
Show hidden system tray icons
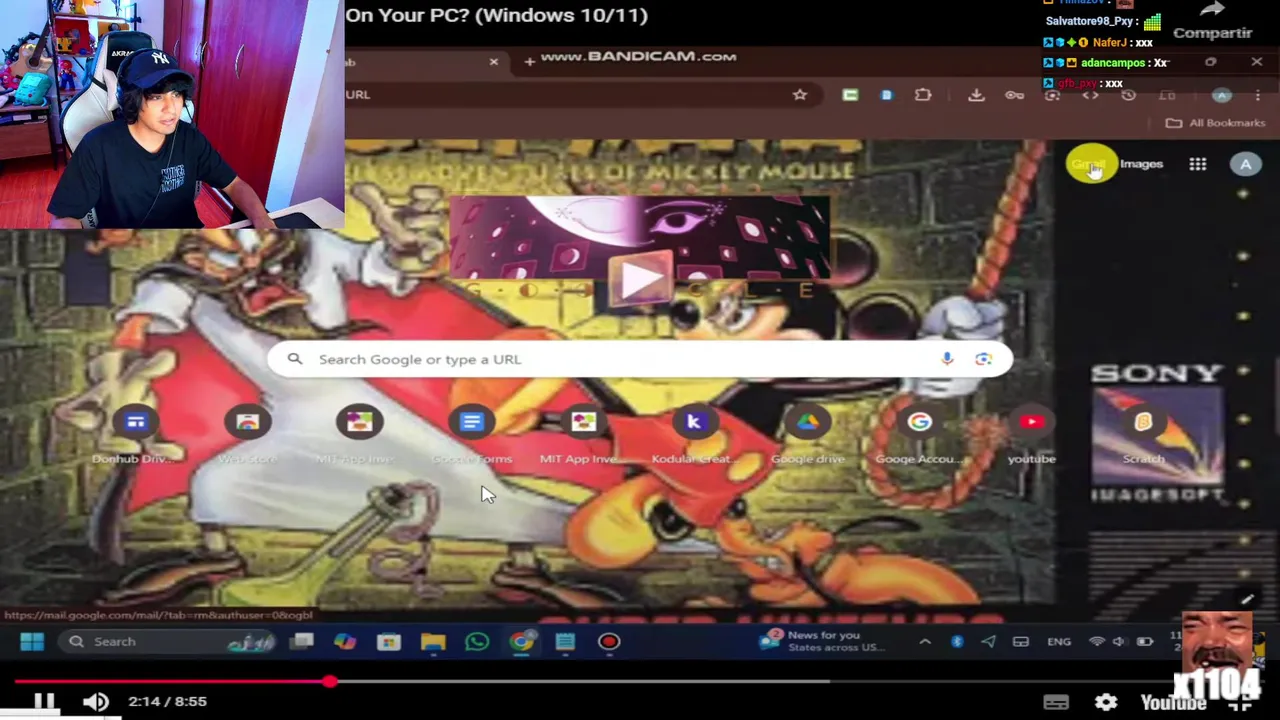pyautogui.click(x=925, y=642)
